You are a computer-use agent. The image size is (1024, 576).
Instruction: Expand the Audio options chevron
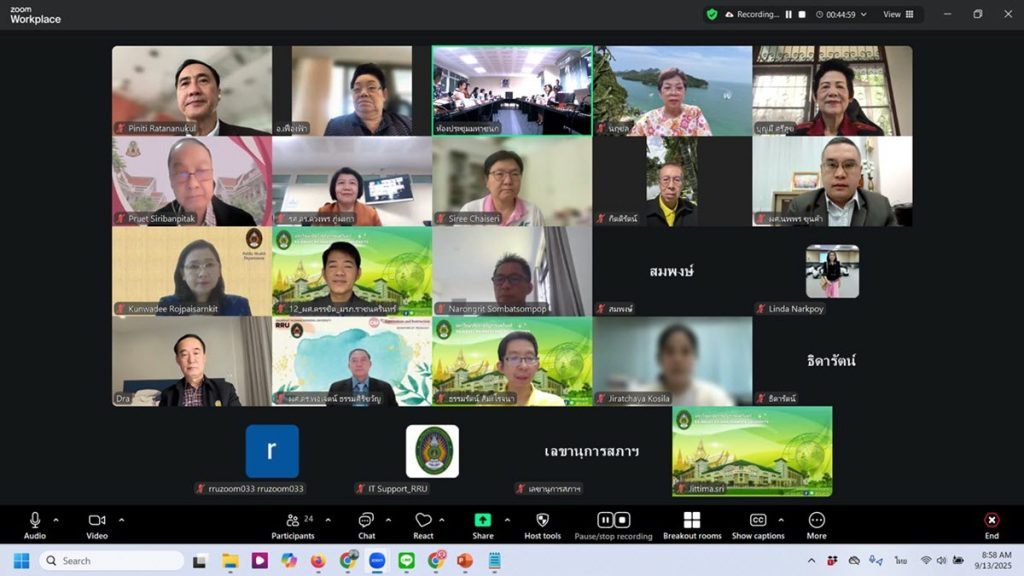tap(56, 520)
